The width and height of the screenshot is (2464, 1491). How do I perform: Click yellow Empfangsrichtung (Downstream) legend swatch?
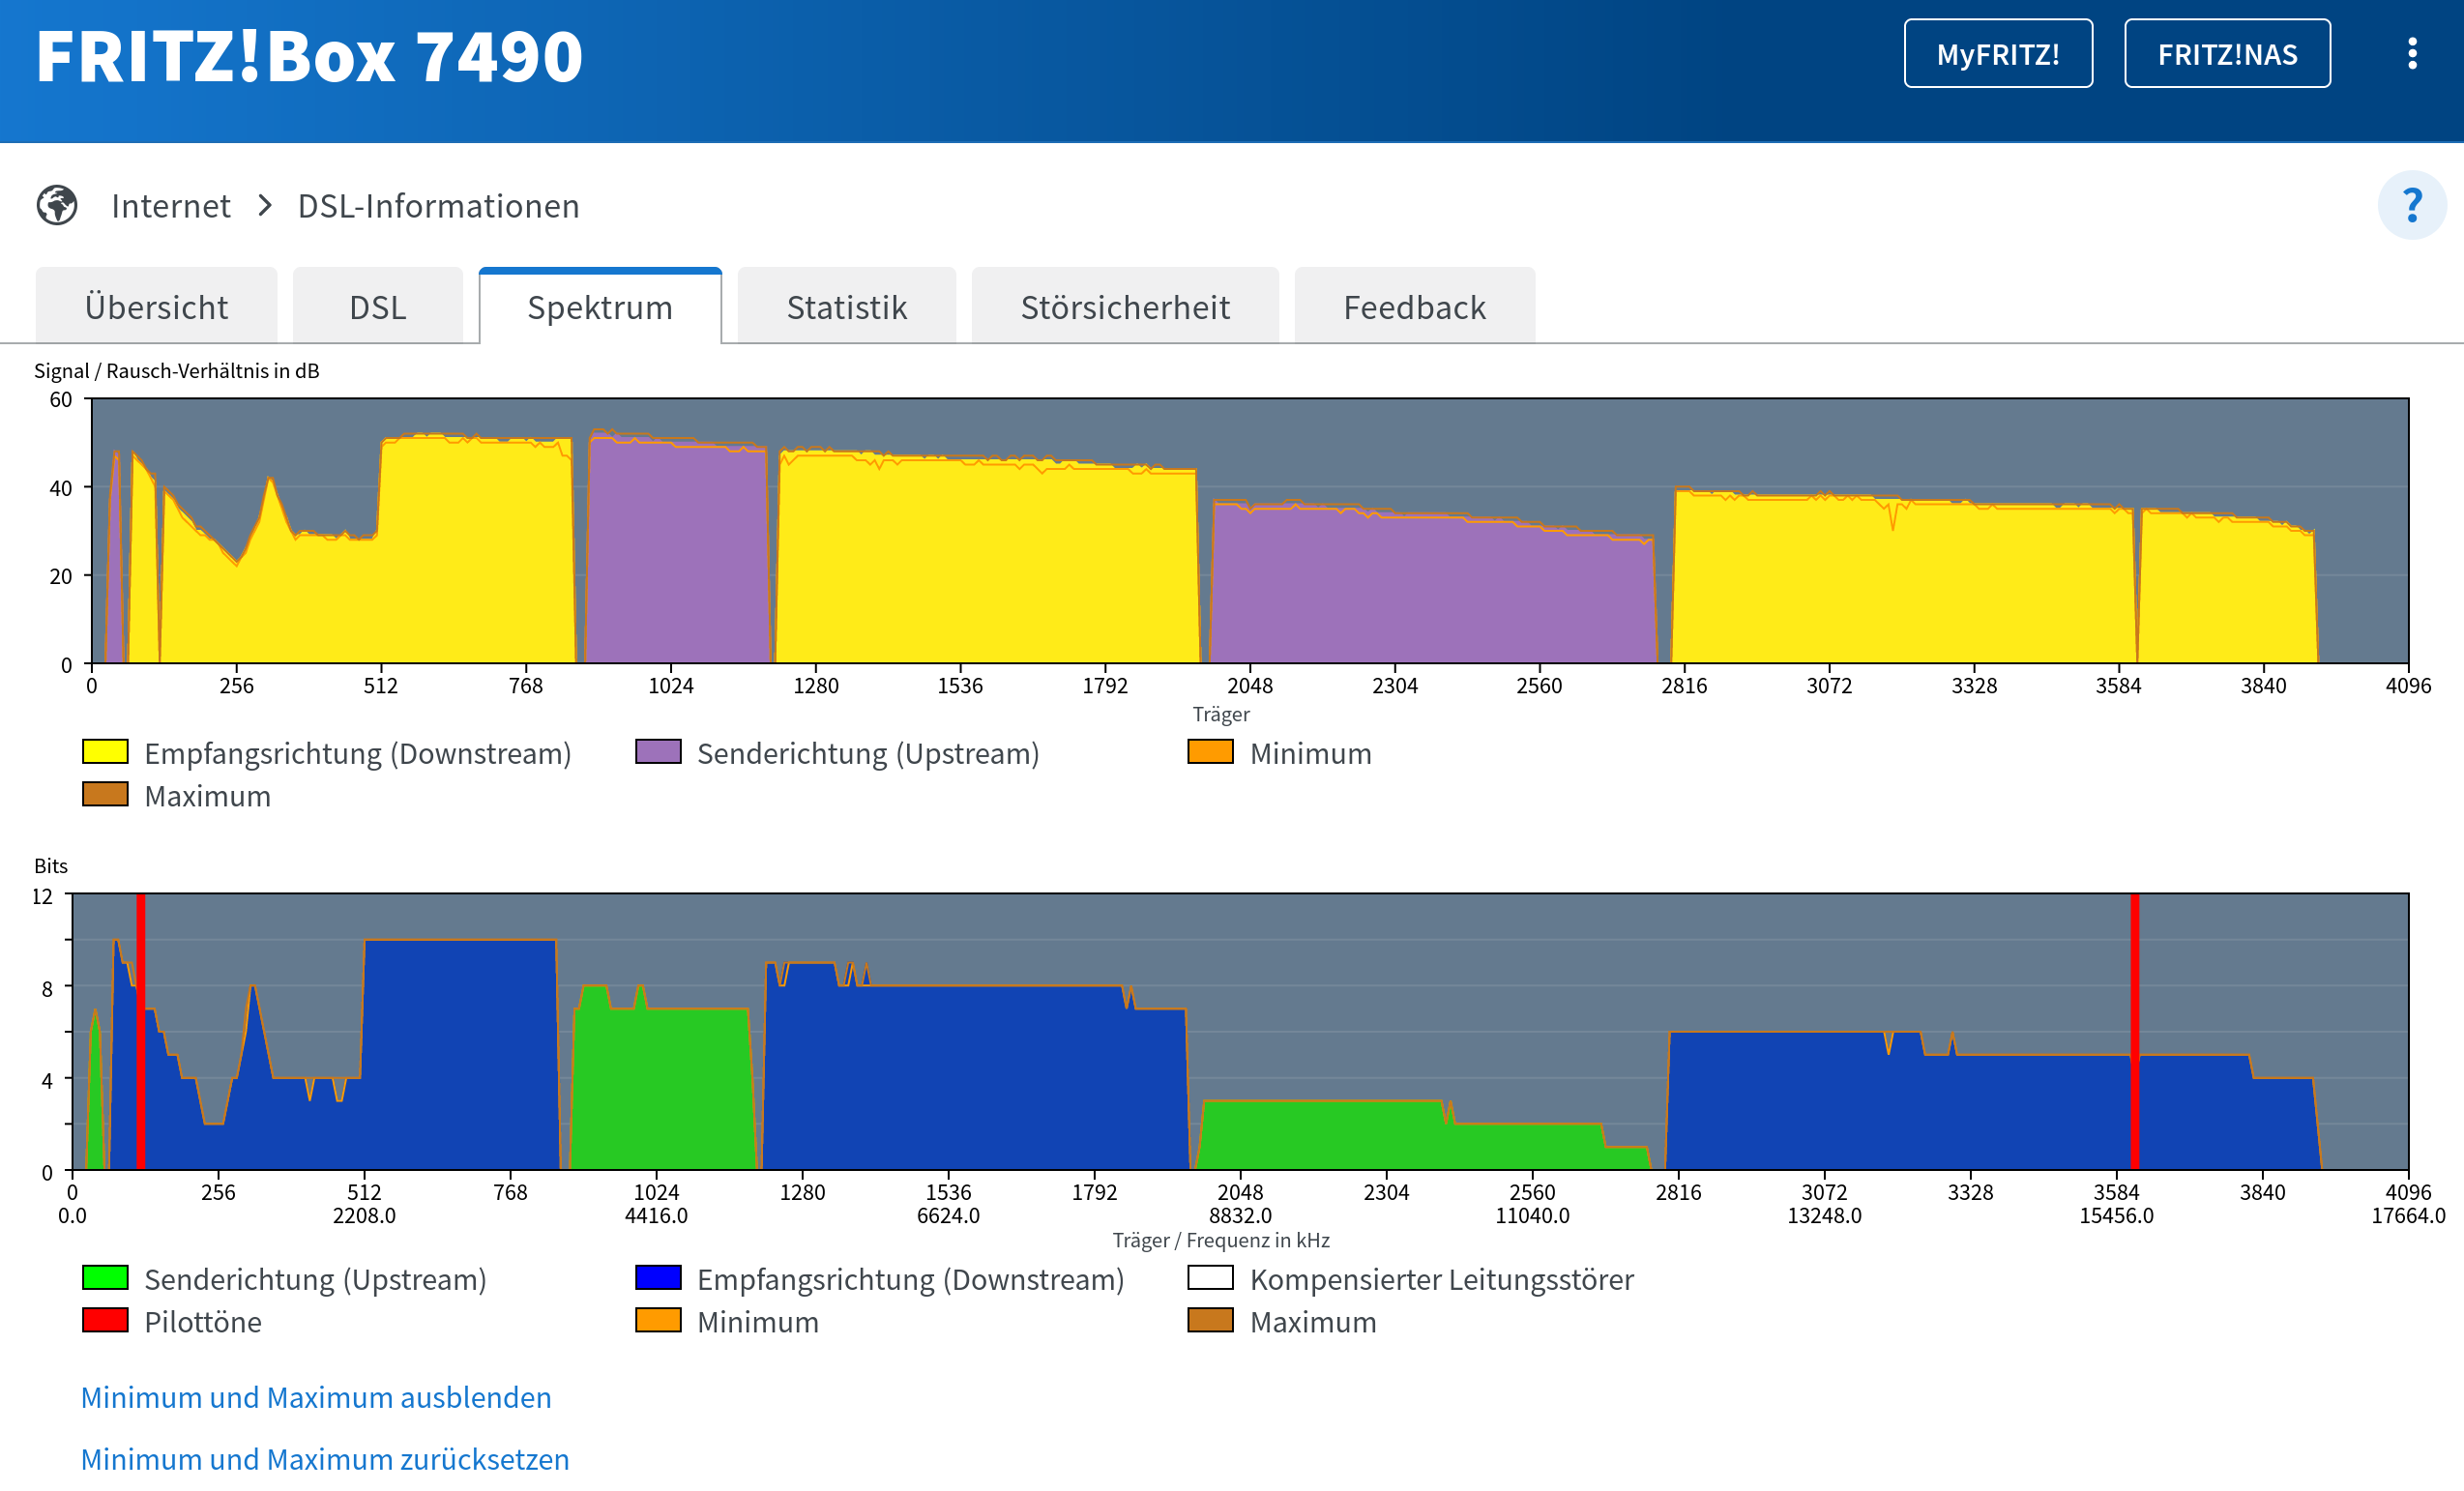tap(105, 751)
